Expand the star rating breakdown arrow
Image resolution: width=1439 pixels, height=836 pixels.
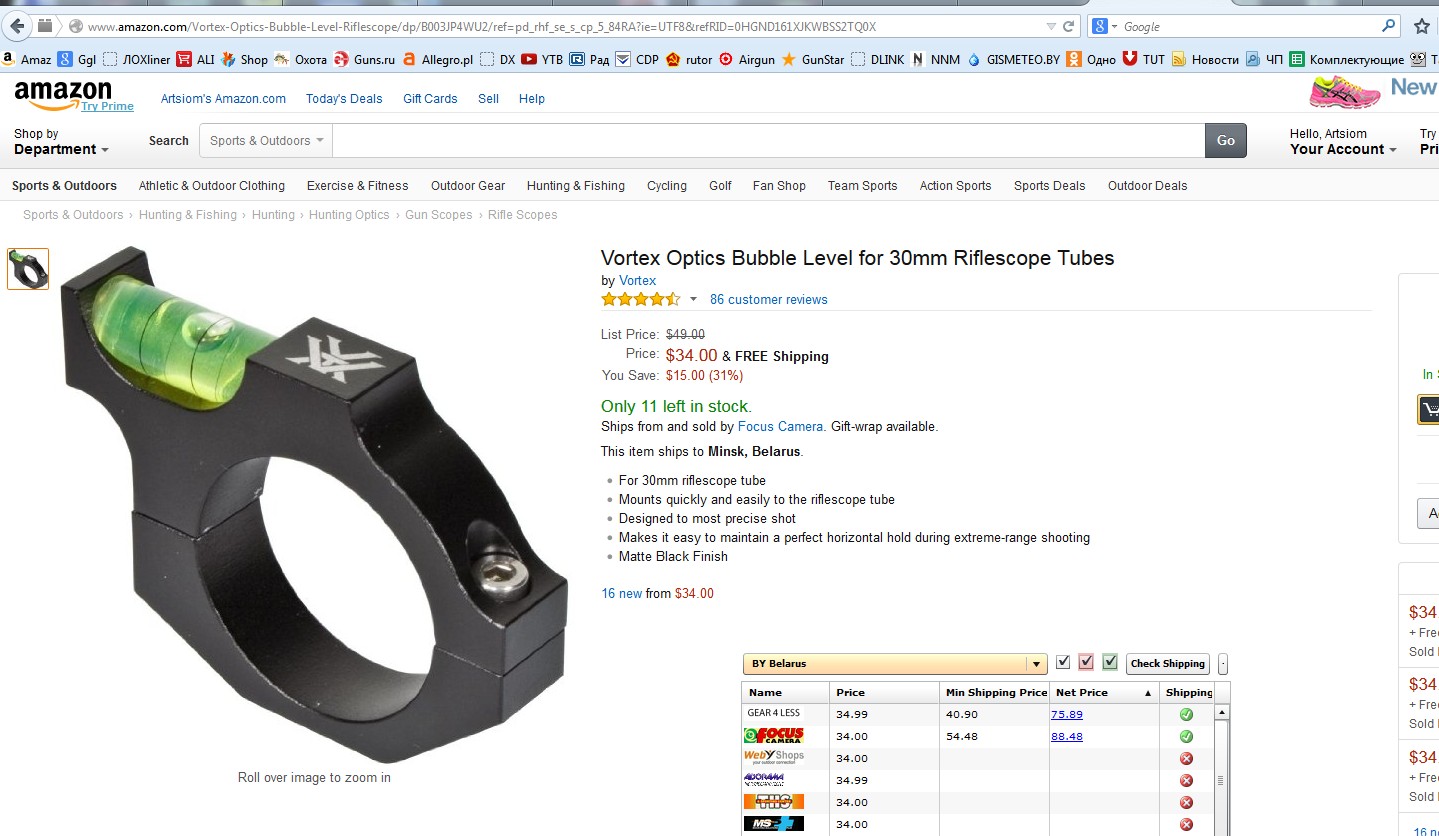[692, 299]
